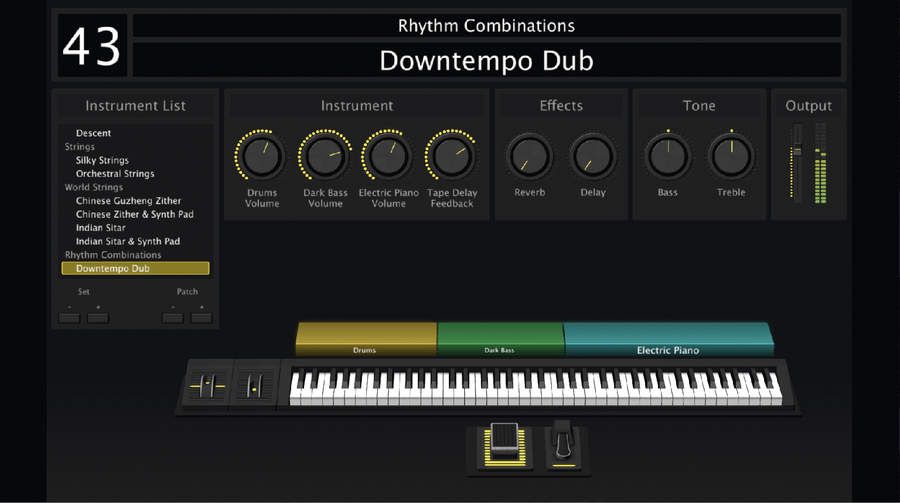900x503 pixels.
Task: Click the pitch bend wheel
Action: [x=208, y=386]
